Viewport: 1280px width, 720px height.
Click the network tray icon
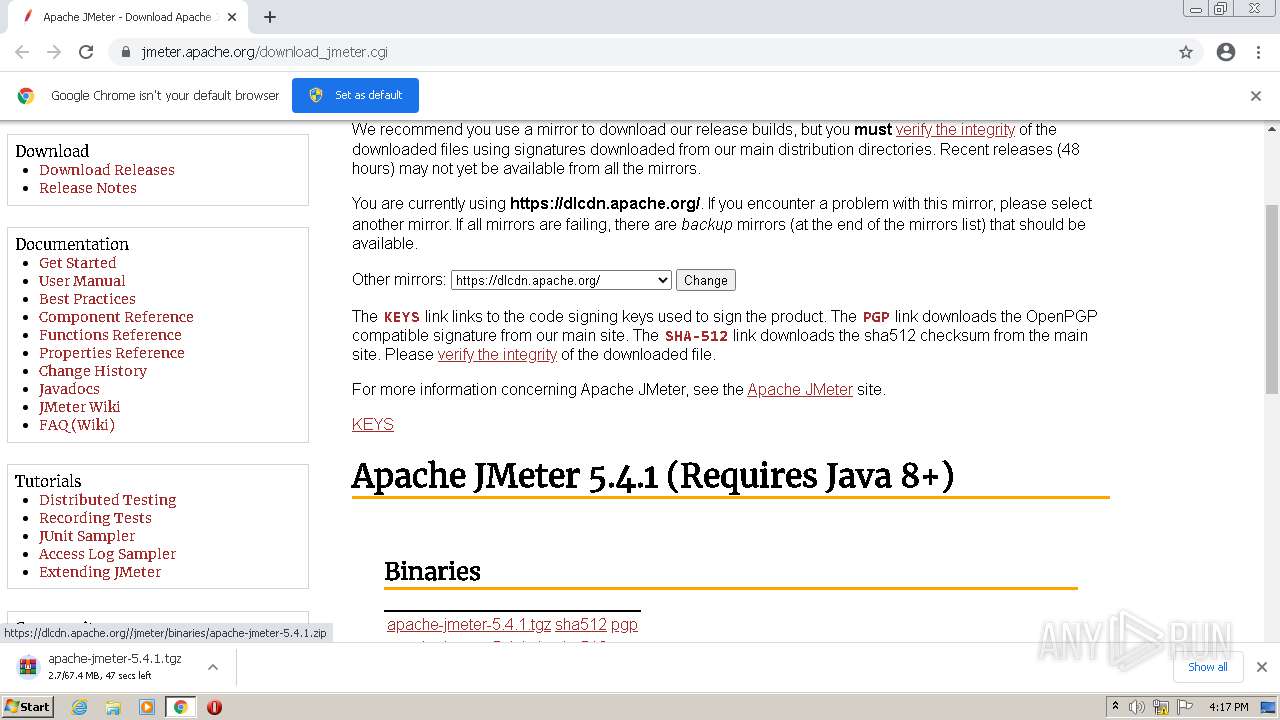click(1161, 707)
